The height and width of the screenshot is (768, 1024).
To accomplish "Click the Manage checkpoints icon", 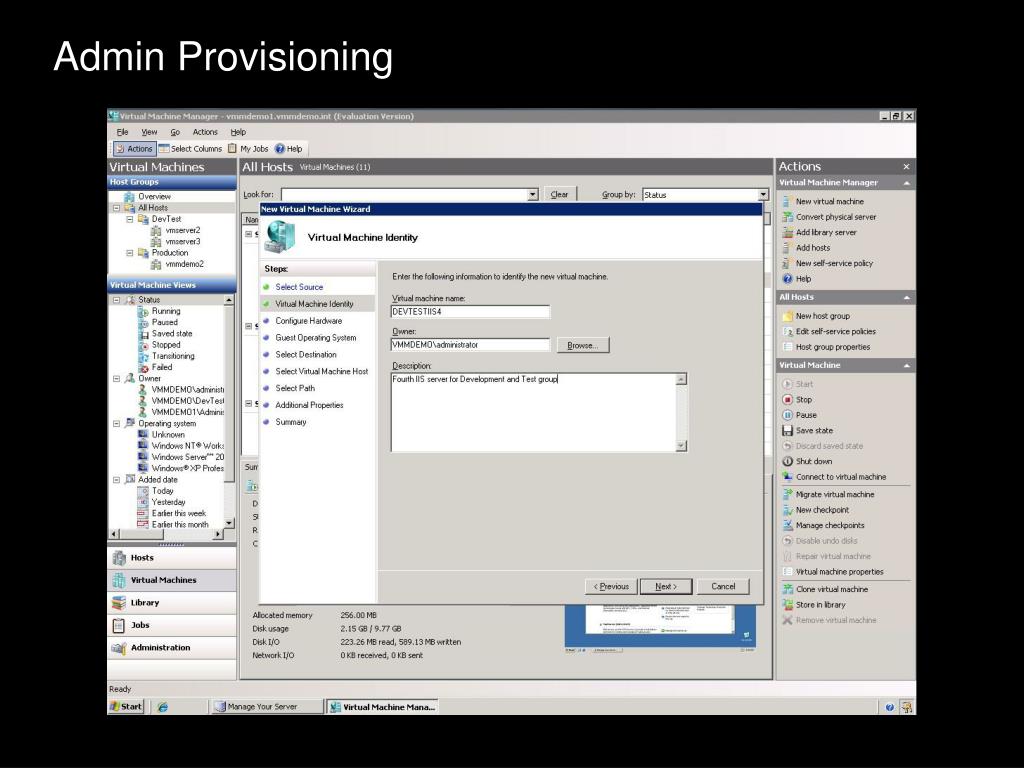I will pyautogui.click(x=788, y=525).
